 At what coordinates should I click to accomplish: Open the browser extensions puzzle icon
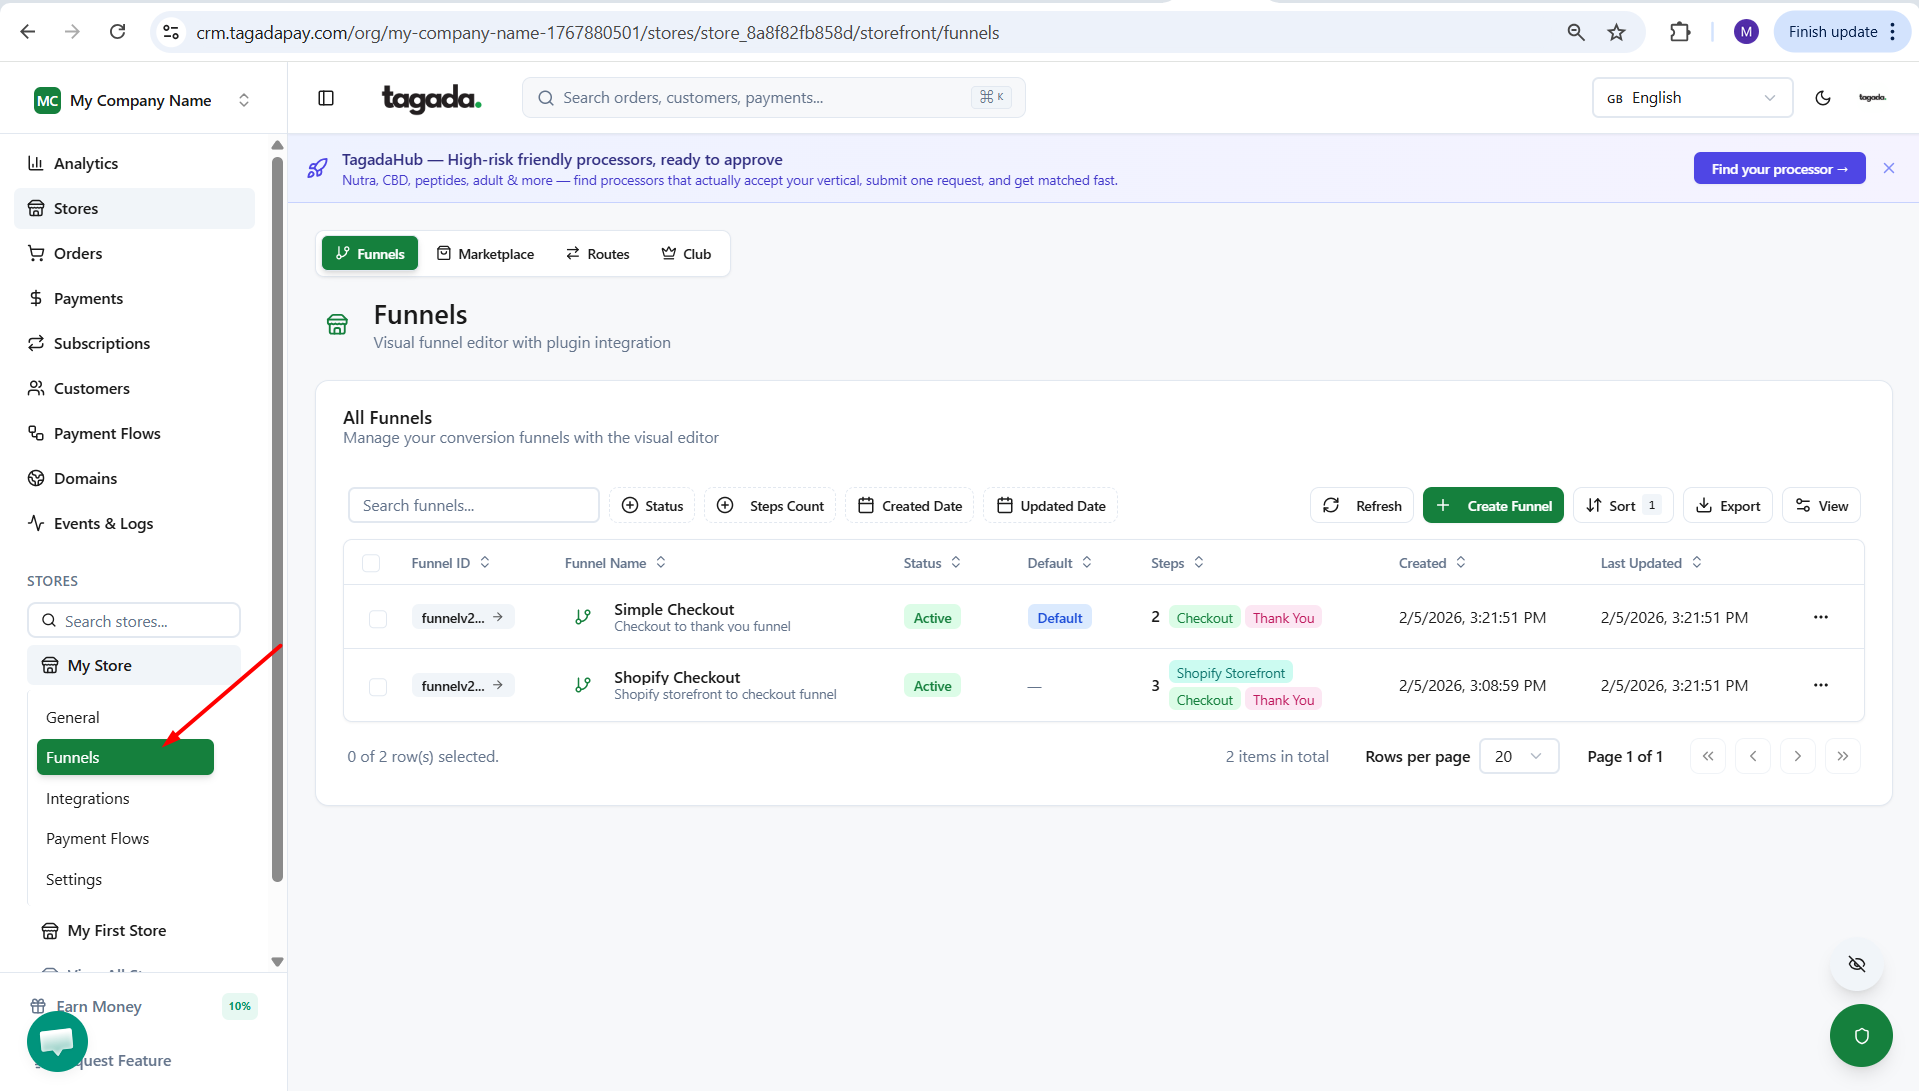coord(1680,32)
